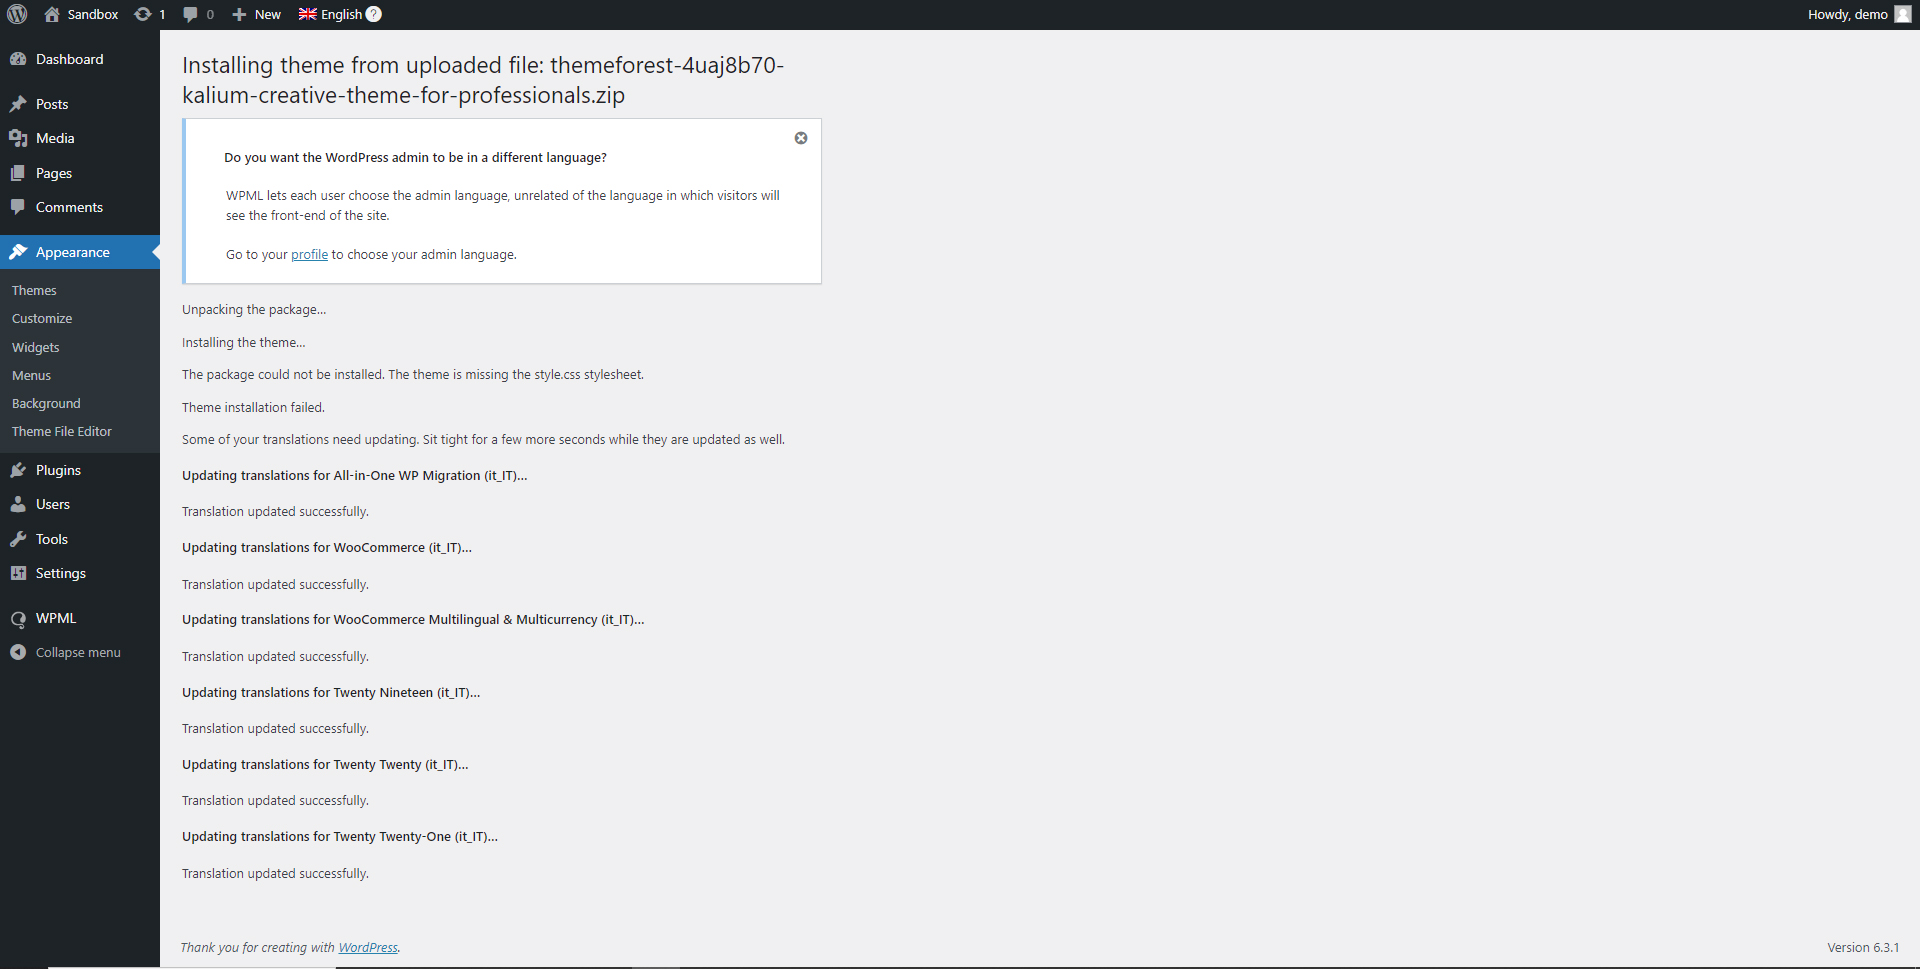1920x969 pixels.
Task: Click the 'Theme installation failed.' message
Action: click(x=253, y=407)
